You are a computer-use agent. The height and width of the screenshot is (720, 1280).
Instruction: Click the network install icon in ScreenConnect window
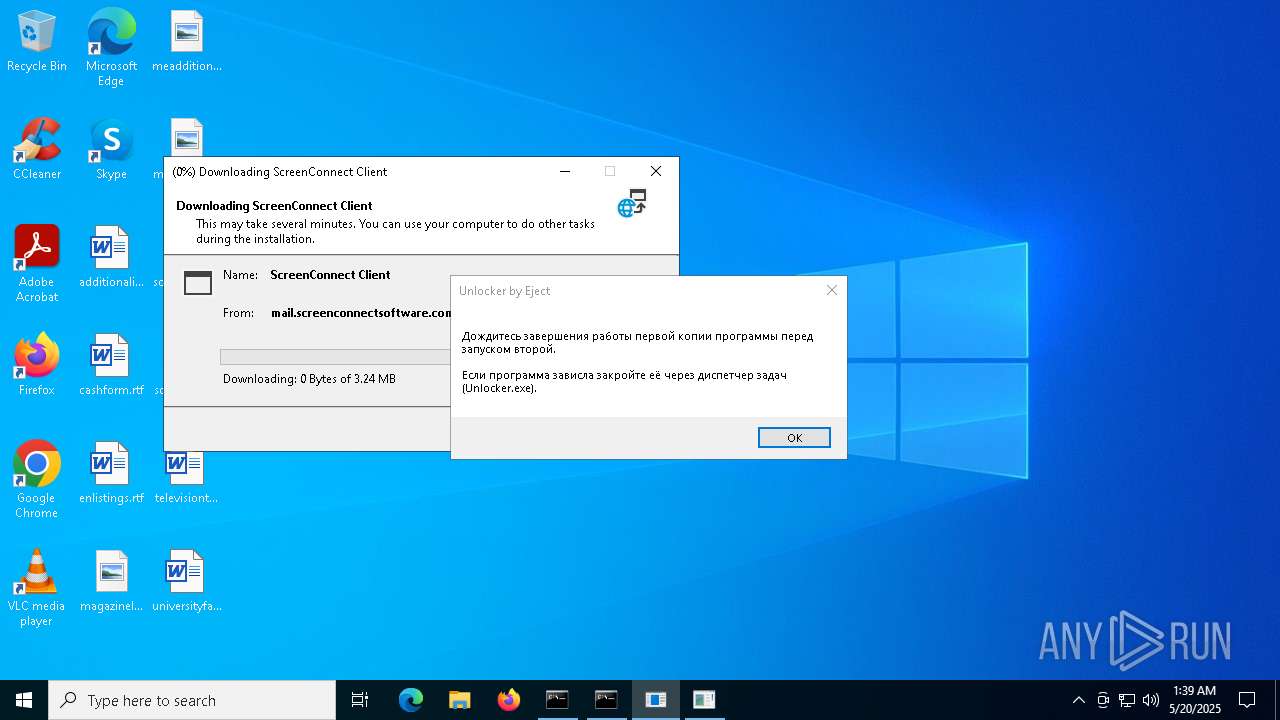[x=632, y=203]
